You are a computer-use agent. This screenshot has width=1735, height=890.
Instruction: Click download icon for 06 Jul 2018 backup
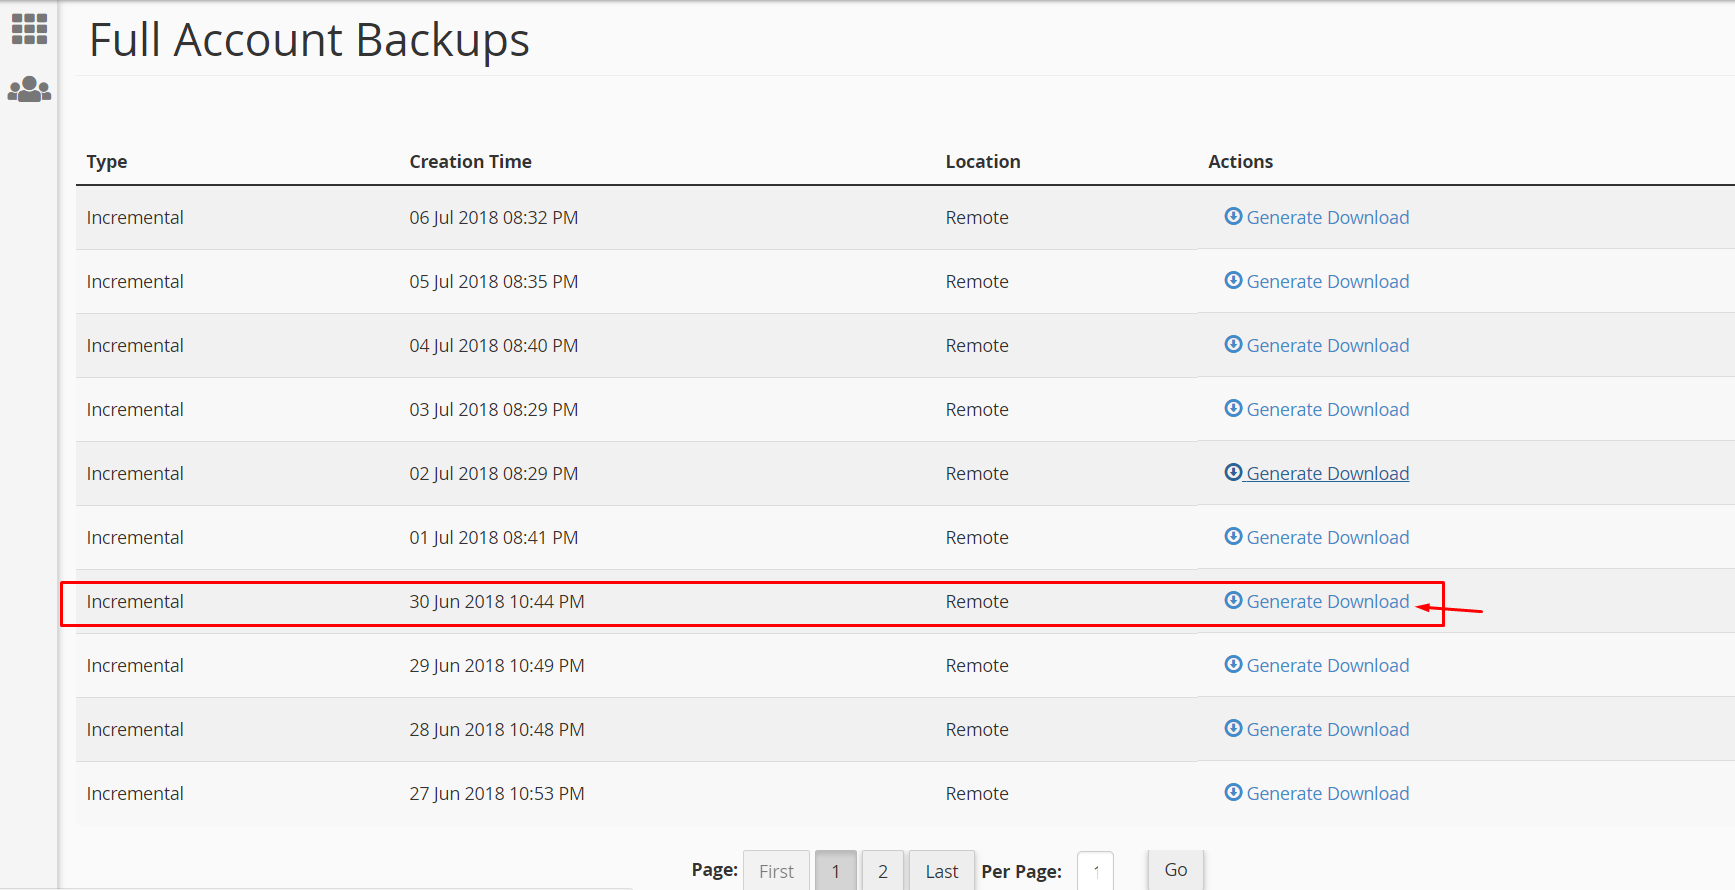1233,217
